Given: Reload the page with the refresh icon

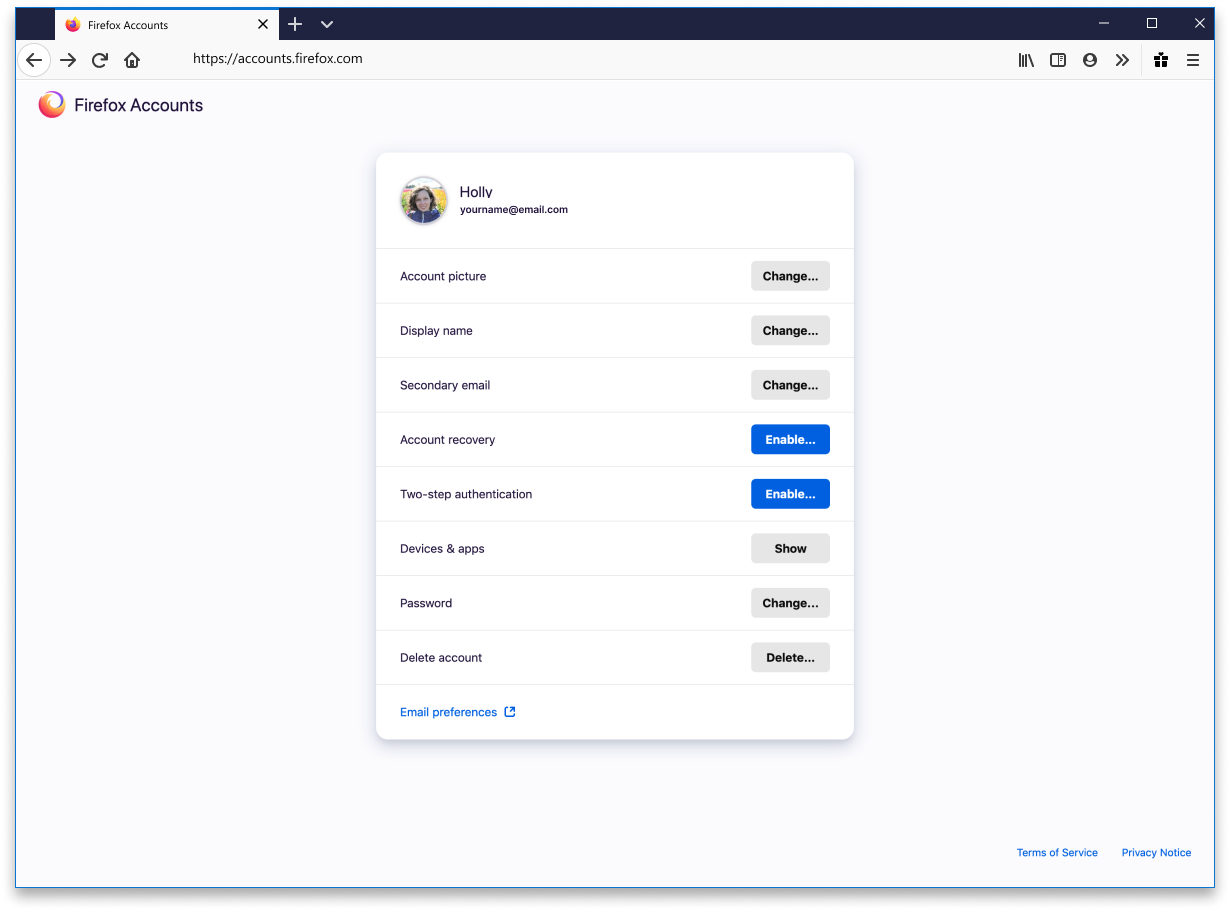Looking at the screenshot, I should [100, 60].
